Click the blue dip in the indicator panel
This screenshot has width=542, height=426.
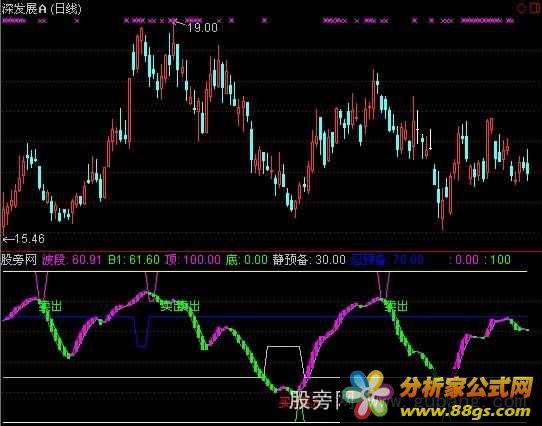tap(142, 331)
